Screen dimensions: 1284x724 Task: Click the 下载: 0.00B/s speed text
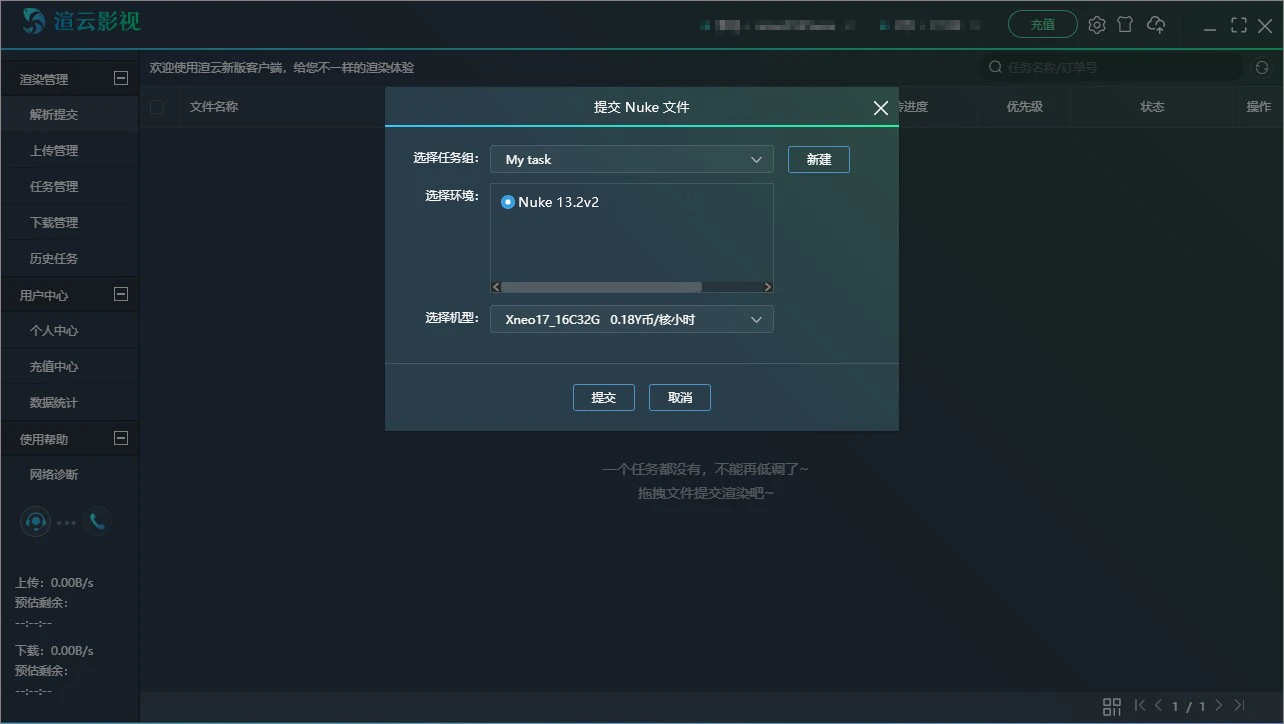click(54, 651)
